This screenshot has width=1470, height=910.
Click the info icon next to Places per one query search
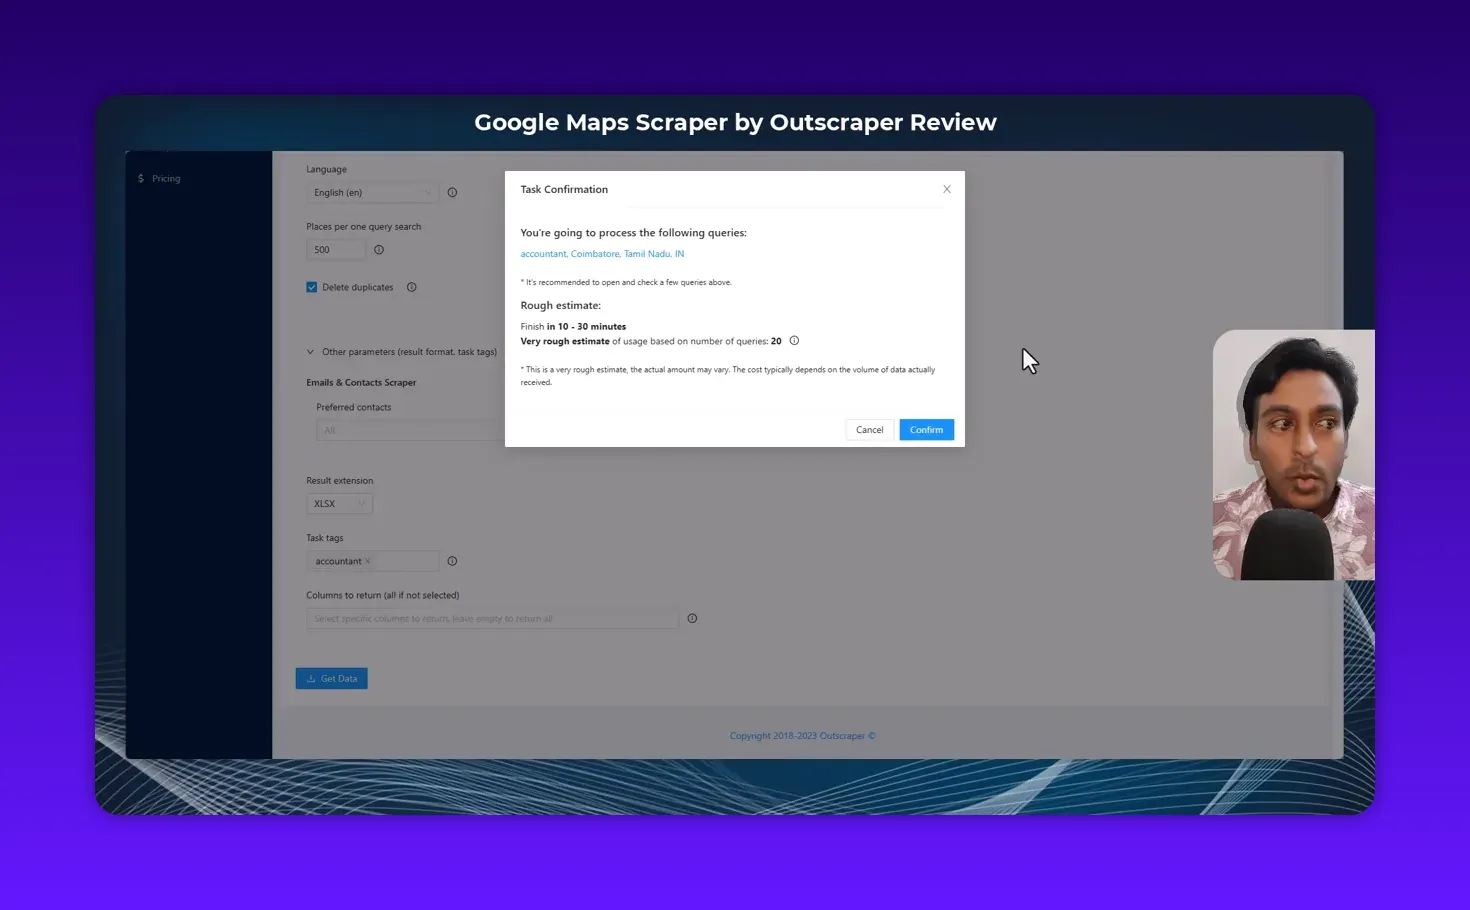click(379, 249)
